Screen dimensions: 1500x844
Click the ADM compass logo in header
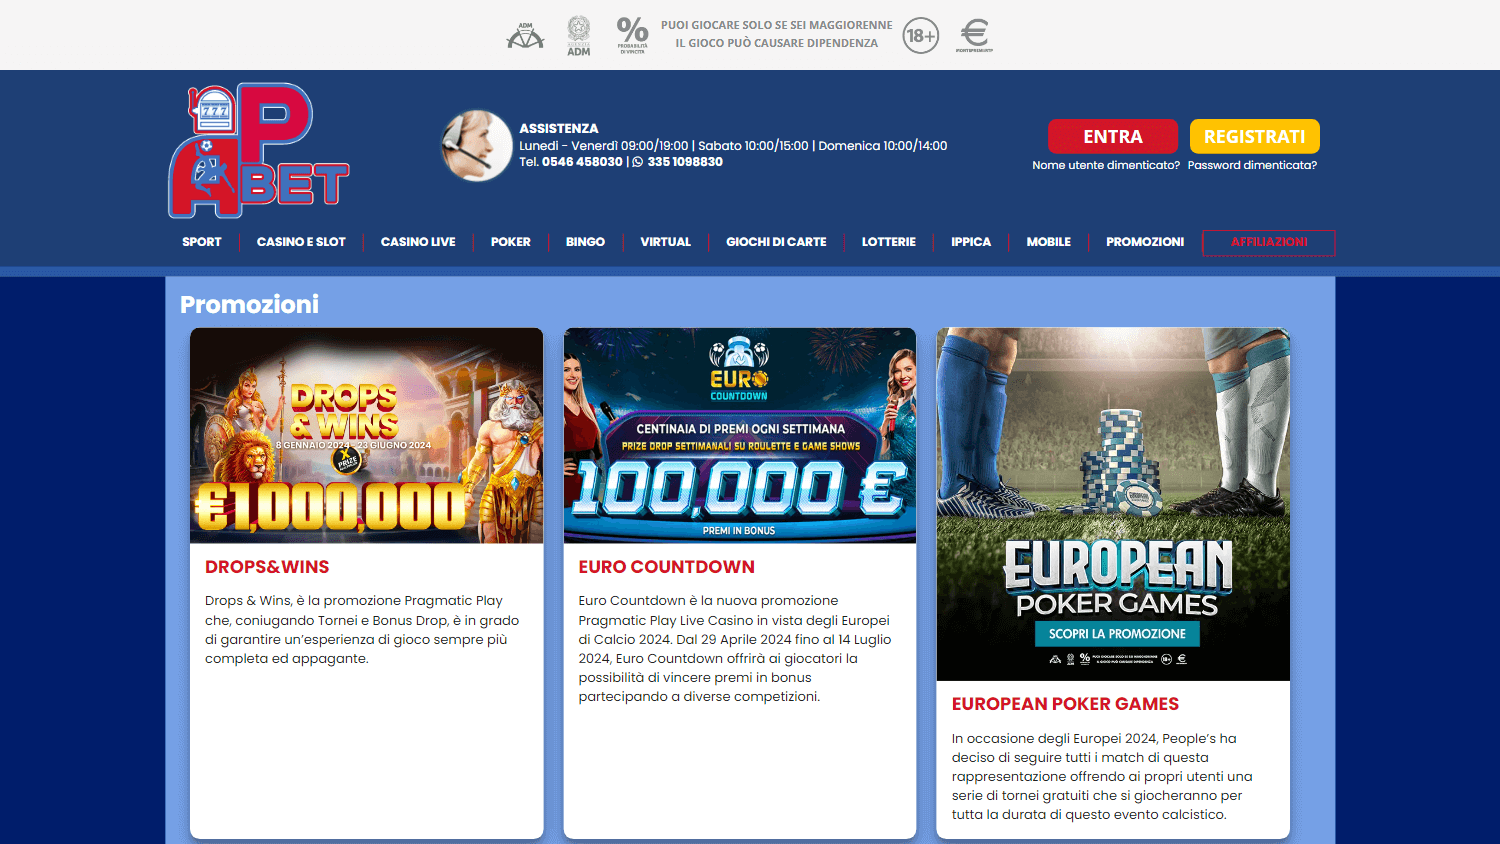(x=525, y=36)
